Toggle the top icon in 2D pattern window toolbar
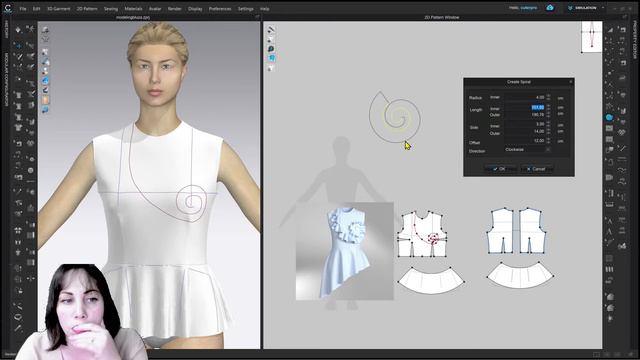Viewport: 640px width, 360px height. coord(271,30)
